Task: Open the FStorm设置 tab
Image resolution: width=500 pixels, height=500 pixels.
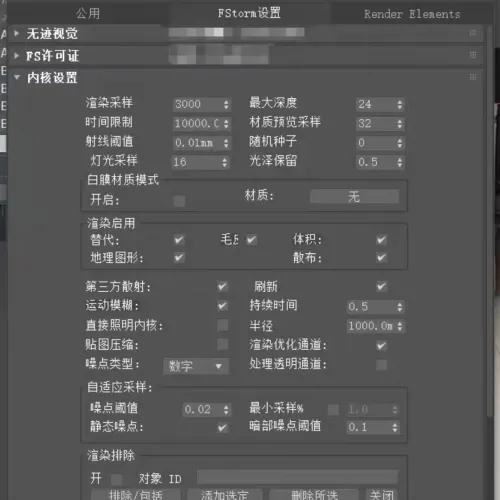Action: [x=249, y=14]
